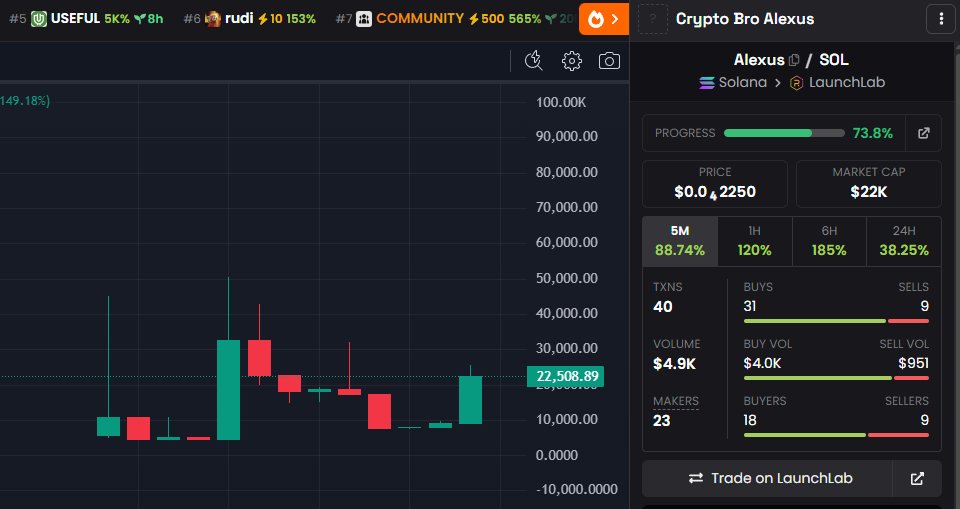Select the 24H timeframe tab

pos(904,241)
